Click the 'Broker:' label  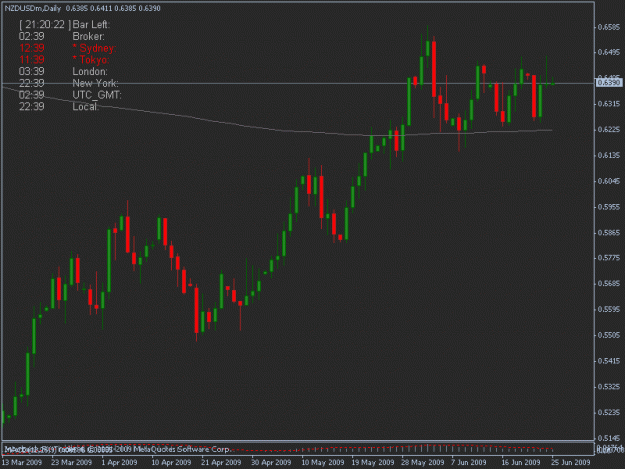tap(88, 37)
